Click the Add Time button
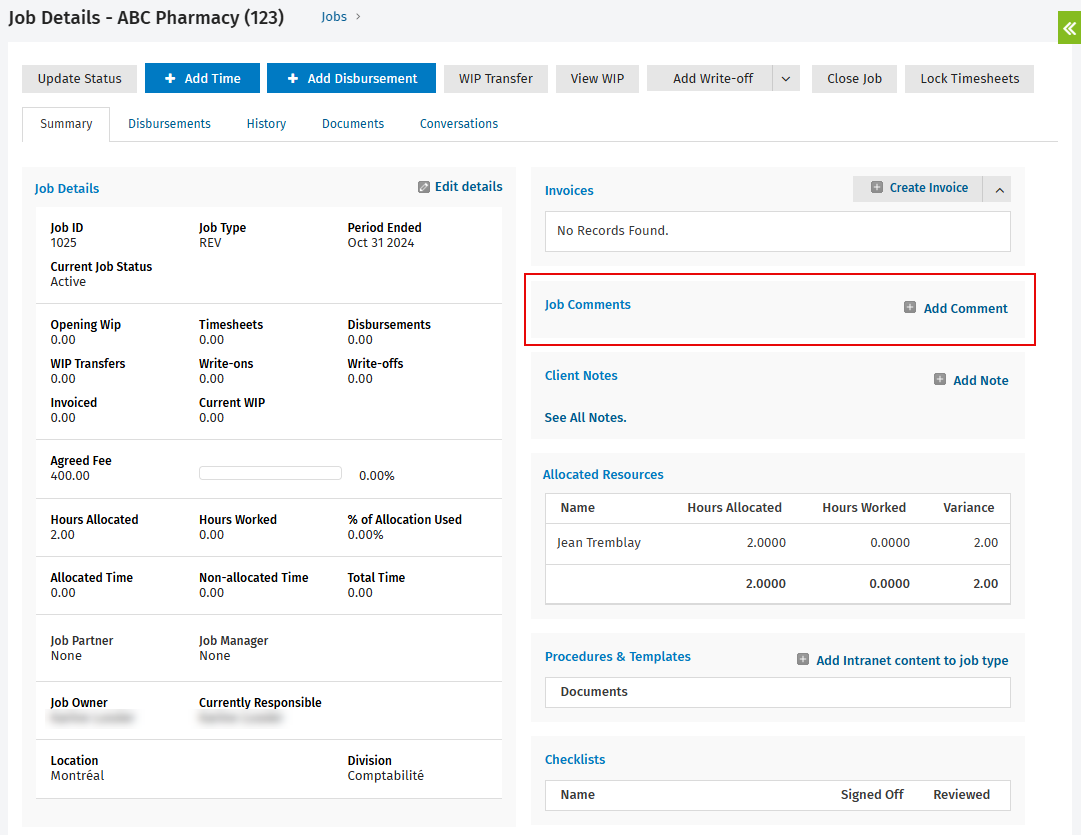The image size is (1081, 835). pos(202,78)
